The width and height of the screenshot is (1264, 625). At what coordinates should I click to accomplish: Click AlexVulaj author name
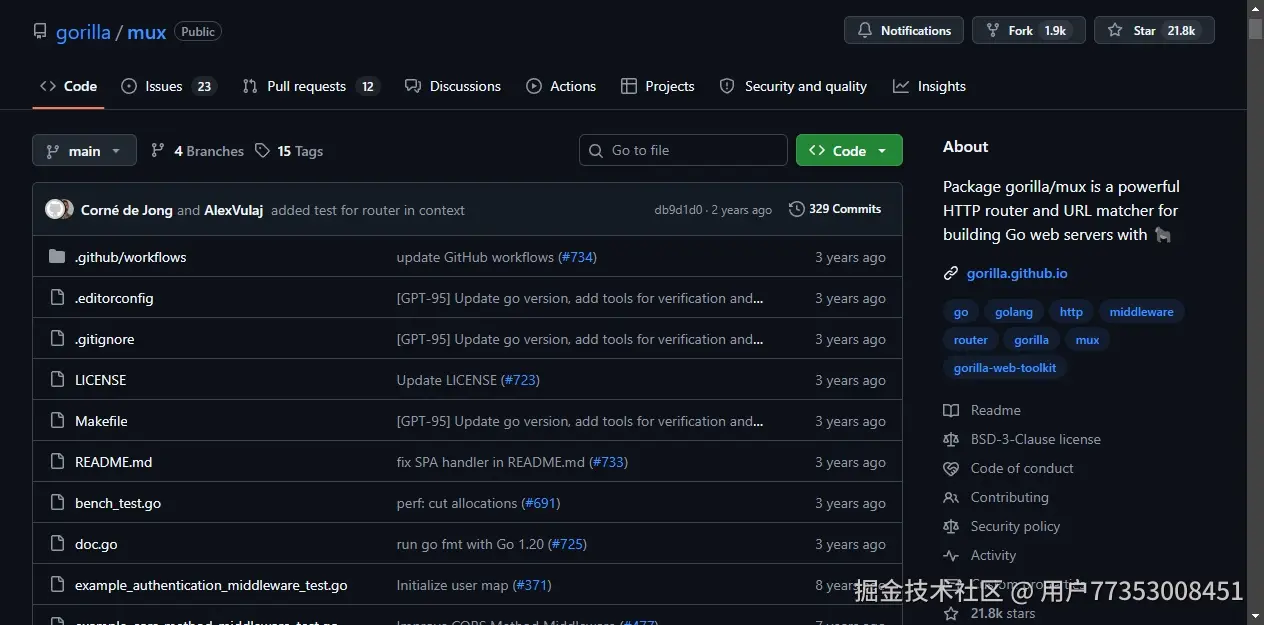coord(234,210)
